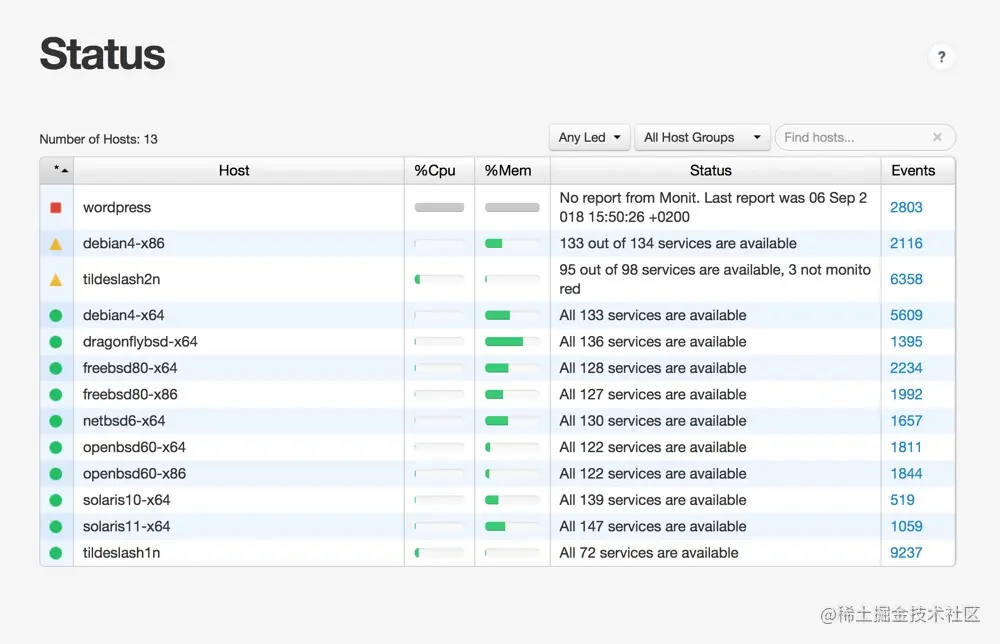Click the green LED for openbsd60-x64
Viewport: 1000px width, 644px height.
[56, 448]
